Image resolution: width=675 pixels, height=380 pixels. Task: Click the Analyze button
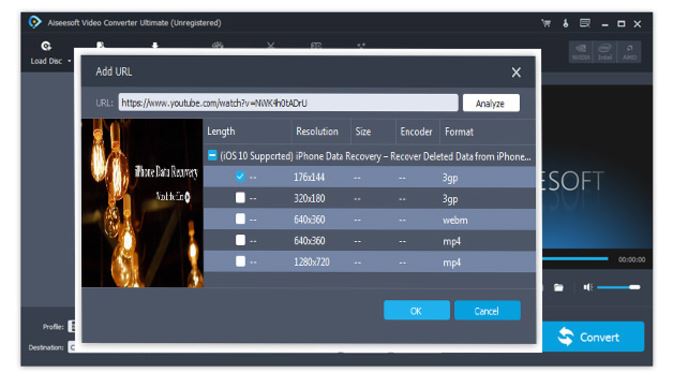491,103
